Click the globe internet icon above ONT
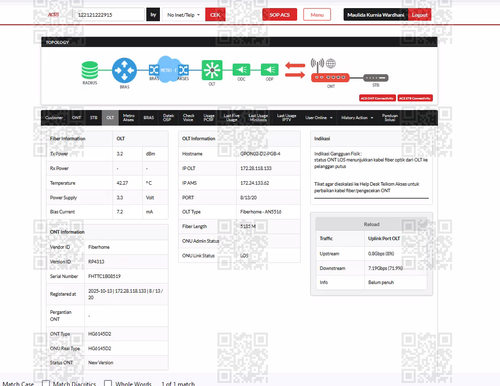 (x=331, y=63)
